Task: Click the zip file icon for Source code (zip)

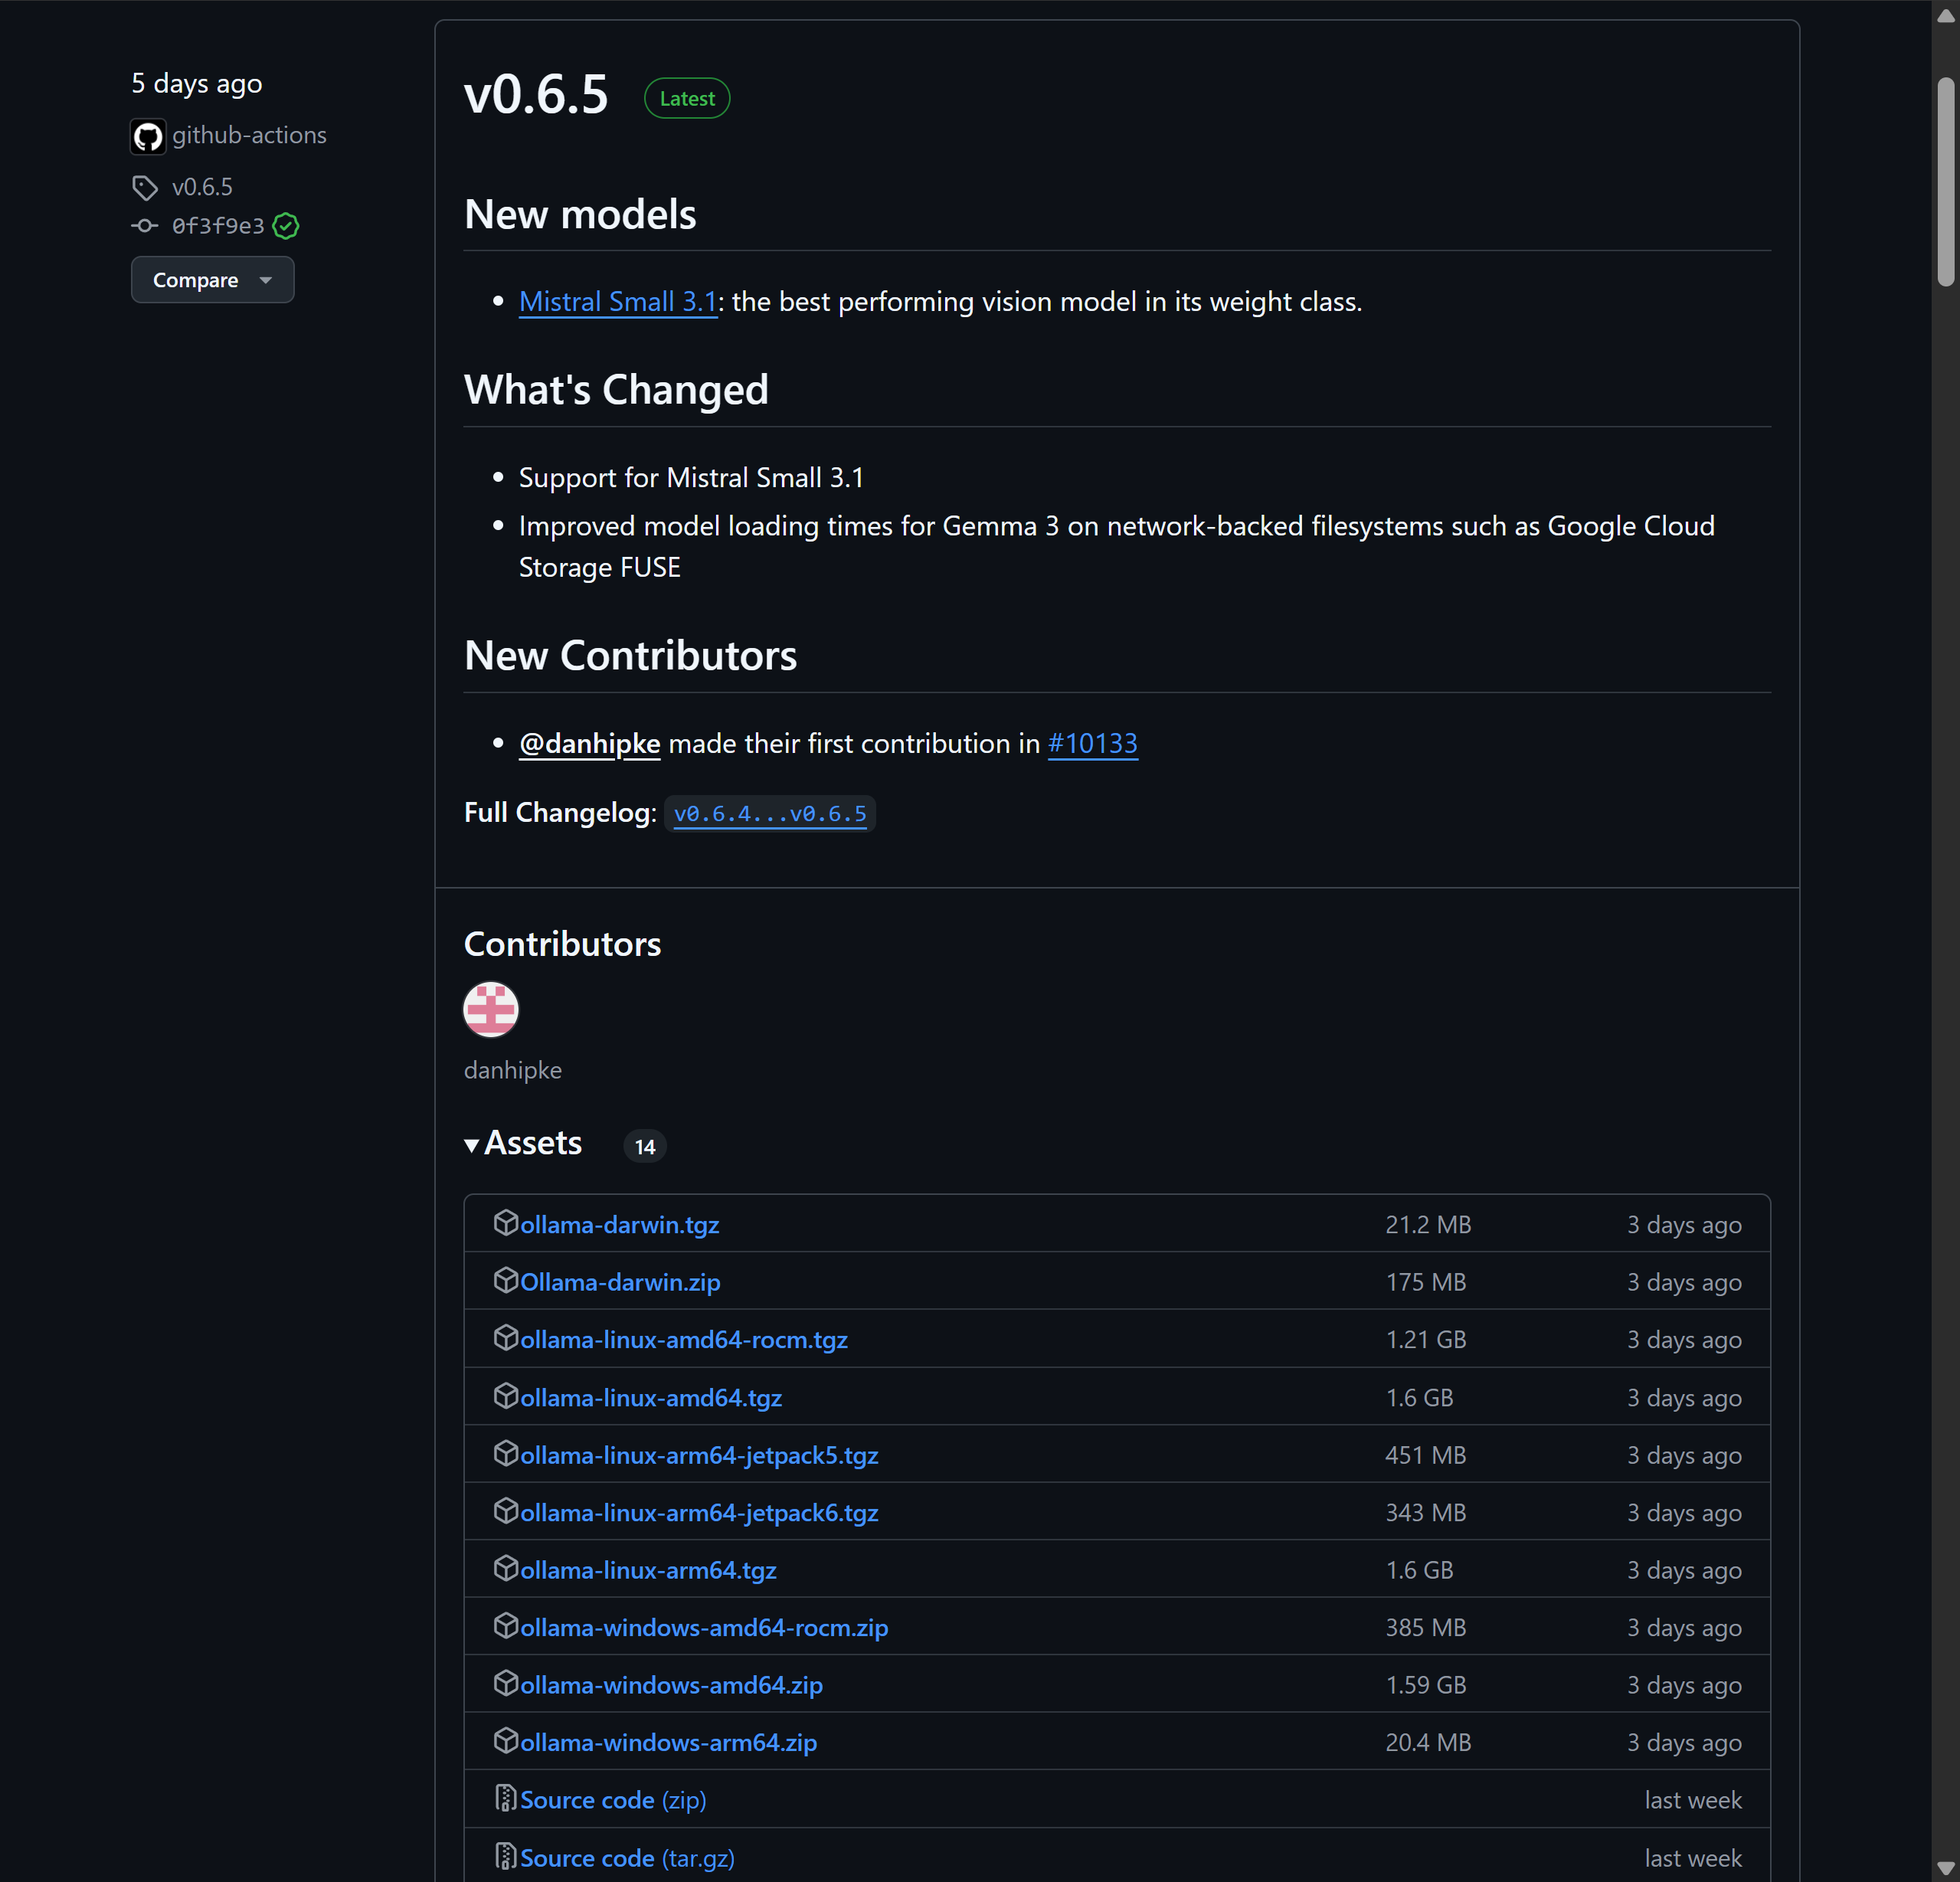Action: coord(506,1799)
